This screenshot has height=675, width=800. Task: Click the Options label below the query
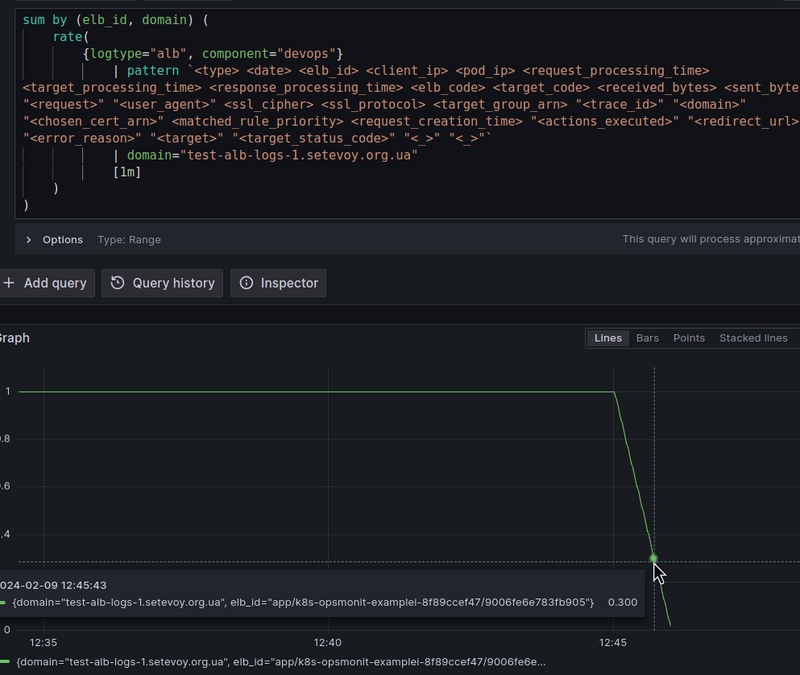(63, 240)
